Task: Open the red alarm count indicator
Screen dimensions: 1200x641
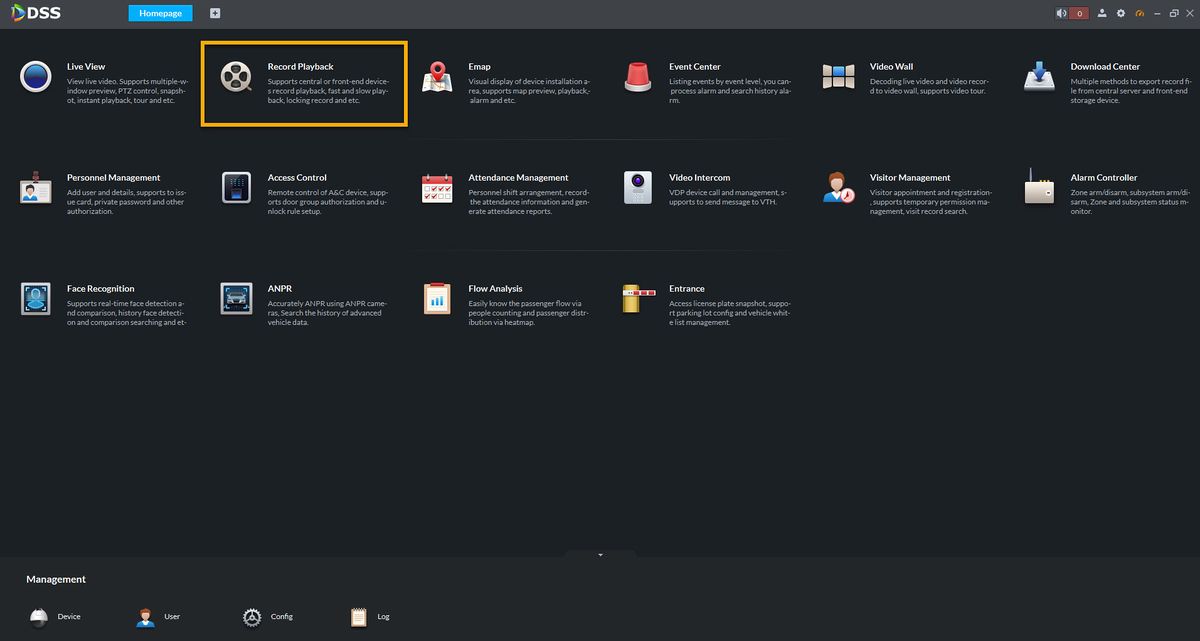Action: coord(1079,13)
